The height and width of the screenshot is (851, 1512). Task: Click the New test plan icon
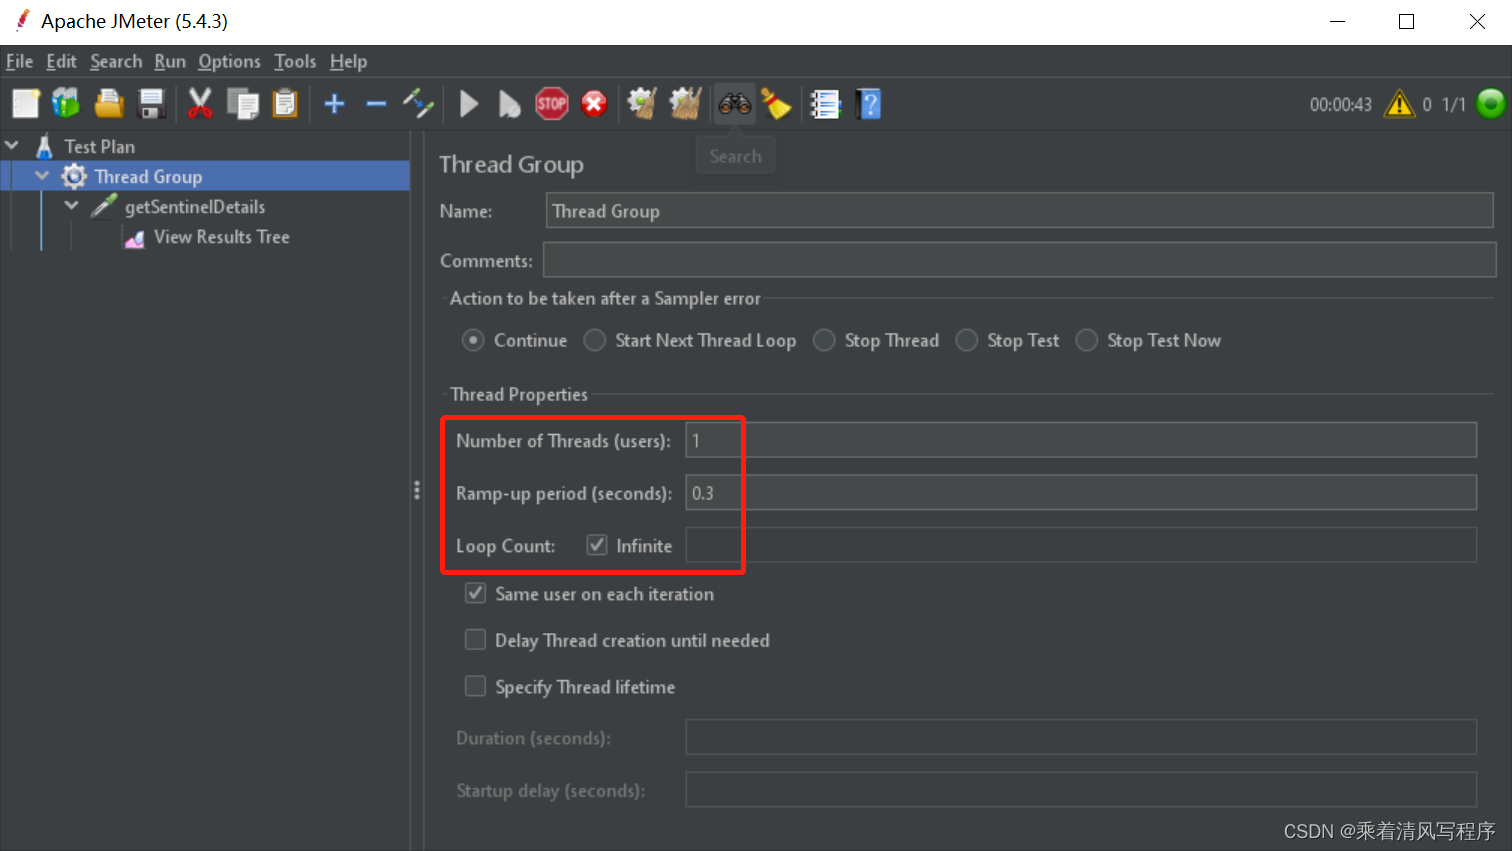[x=25, y=104]
